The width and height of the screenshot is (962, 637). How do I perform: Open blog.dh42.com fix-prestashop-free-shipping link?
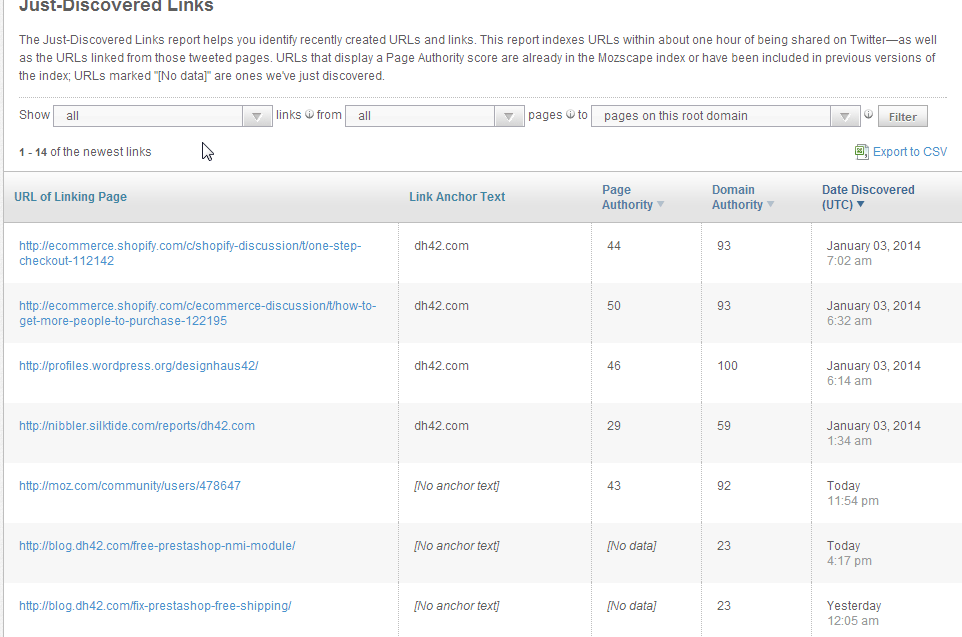click(155, 606)
